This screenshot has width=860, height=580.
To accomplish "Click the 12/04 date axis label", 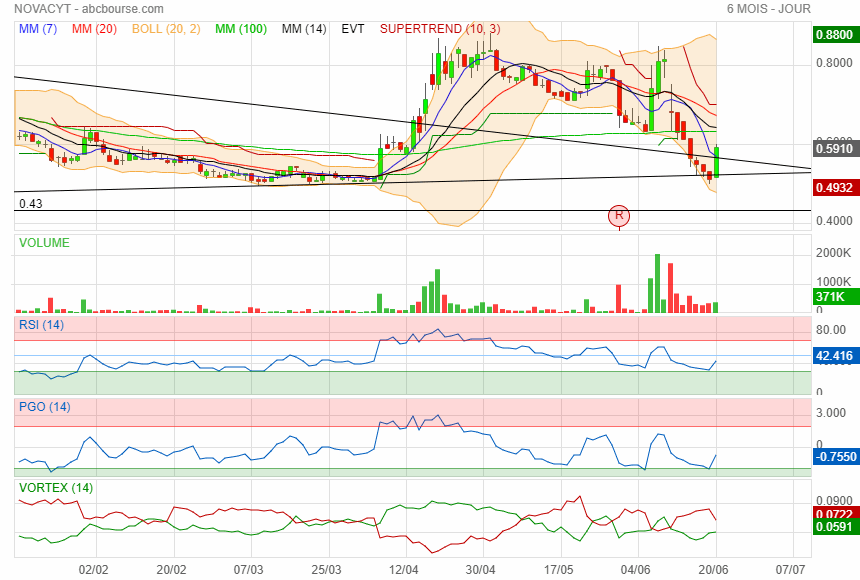I will [404, 570].
